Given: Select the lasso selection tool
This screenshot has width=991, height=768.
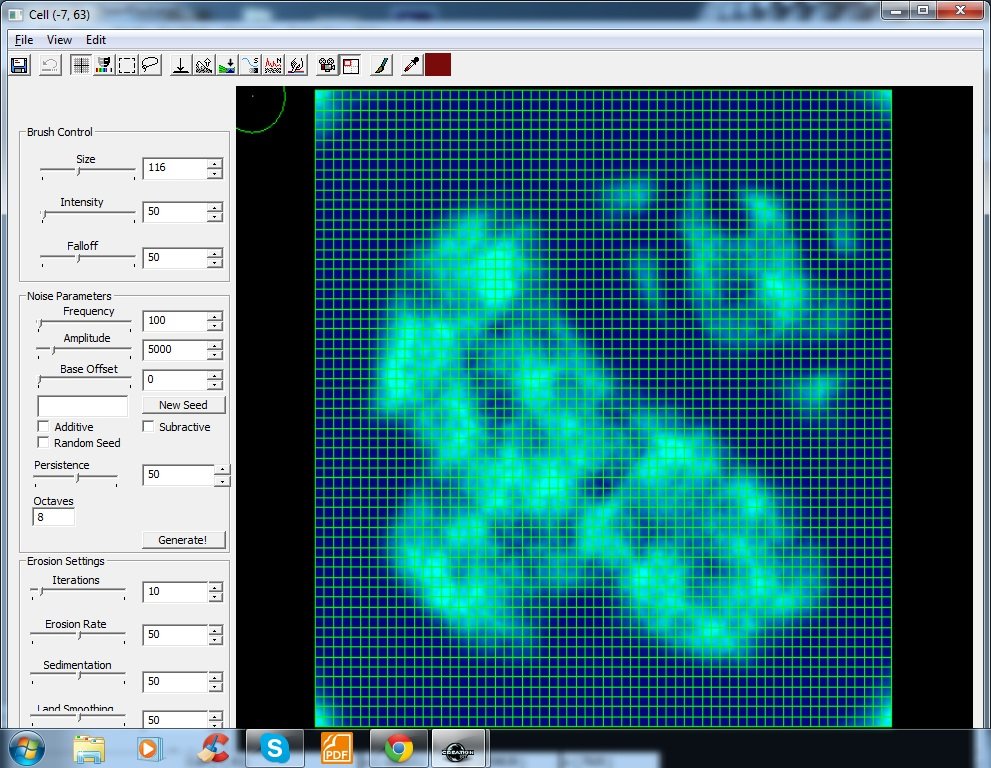Looking at the screenshot, I should tap(150, 65).
